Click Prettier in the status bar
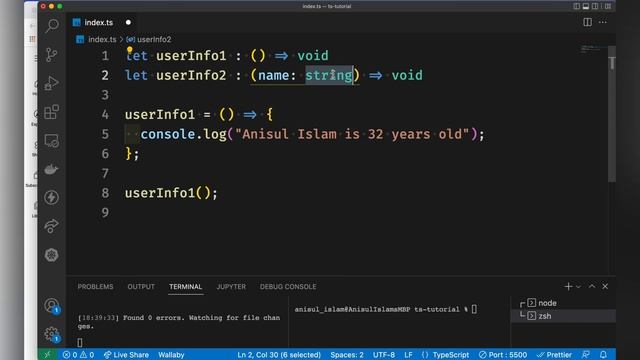Screen dimensions: 640x360 click(554, 355)
